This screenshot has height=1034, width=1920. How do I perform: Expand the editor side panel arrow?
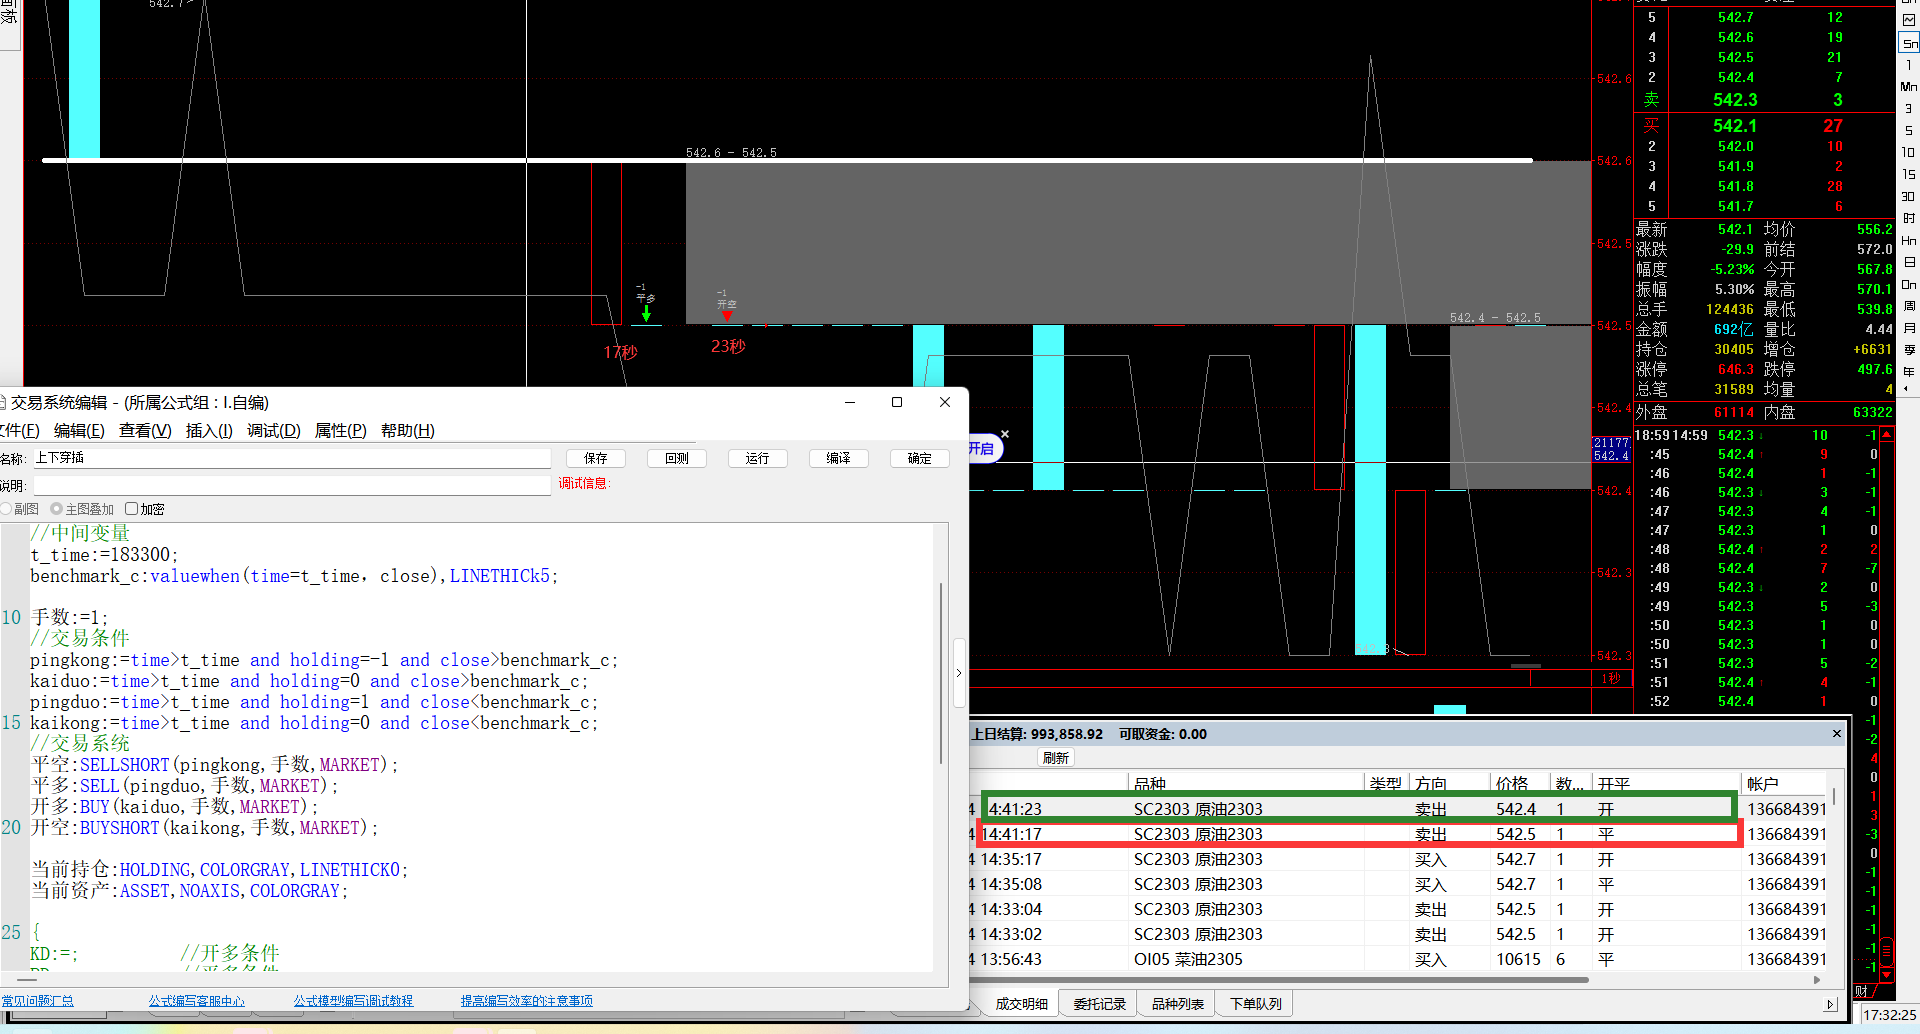(x=958, y=673)
